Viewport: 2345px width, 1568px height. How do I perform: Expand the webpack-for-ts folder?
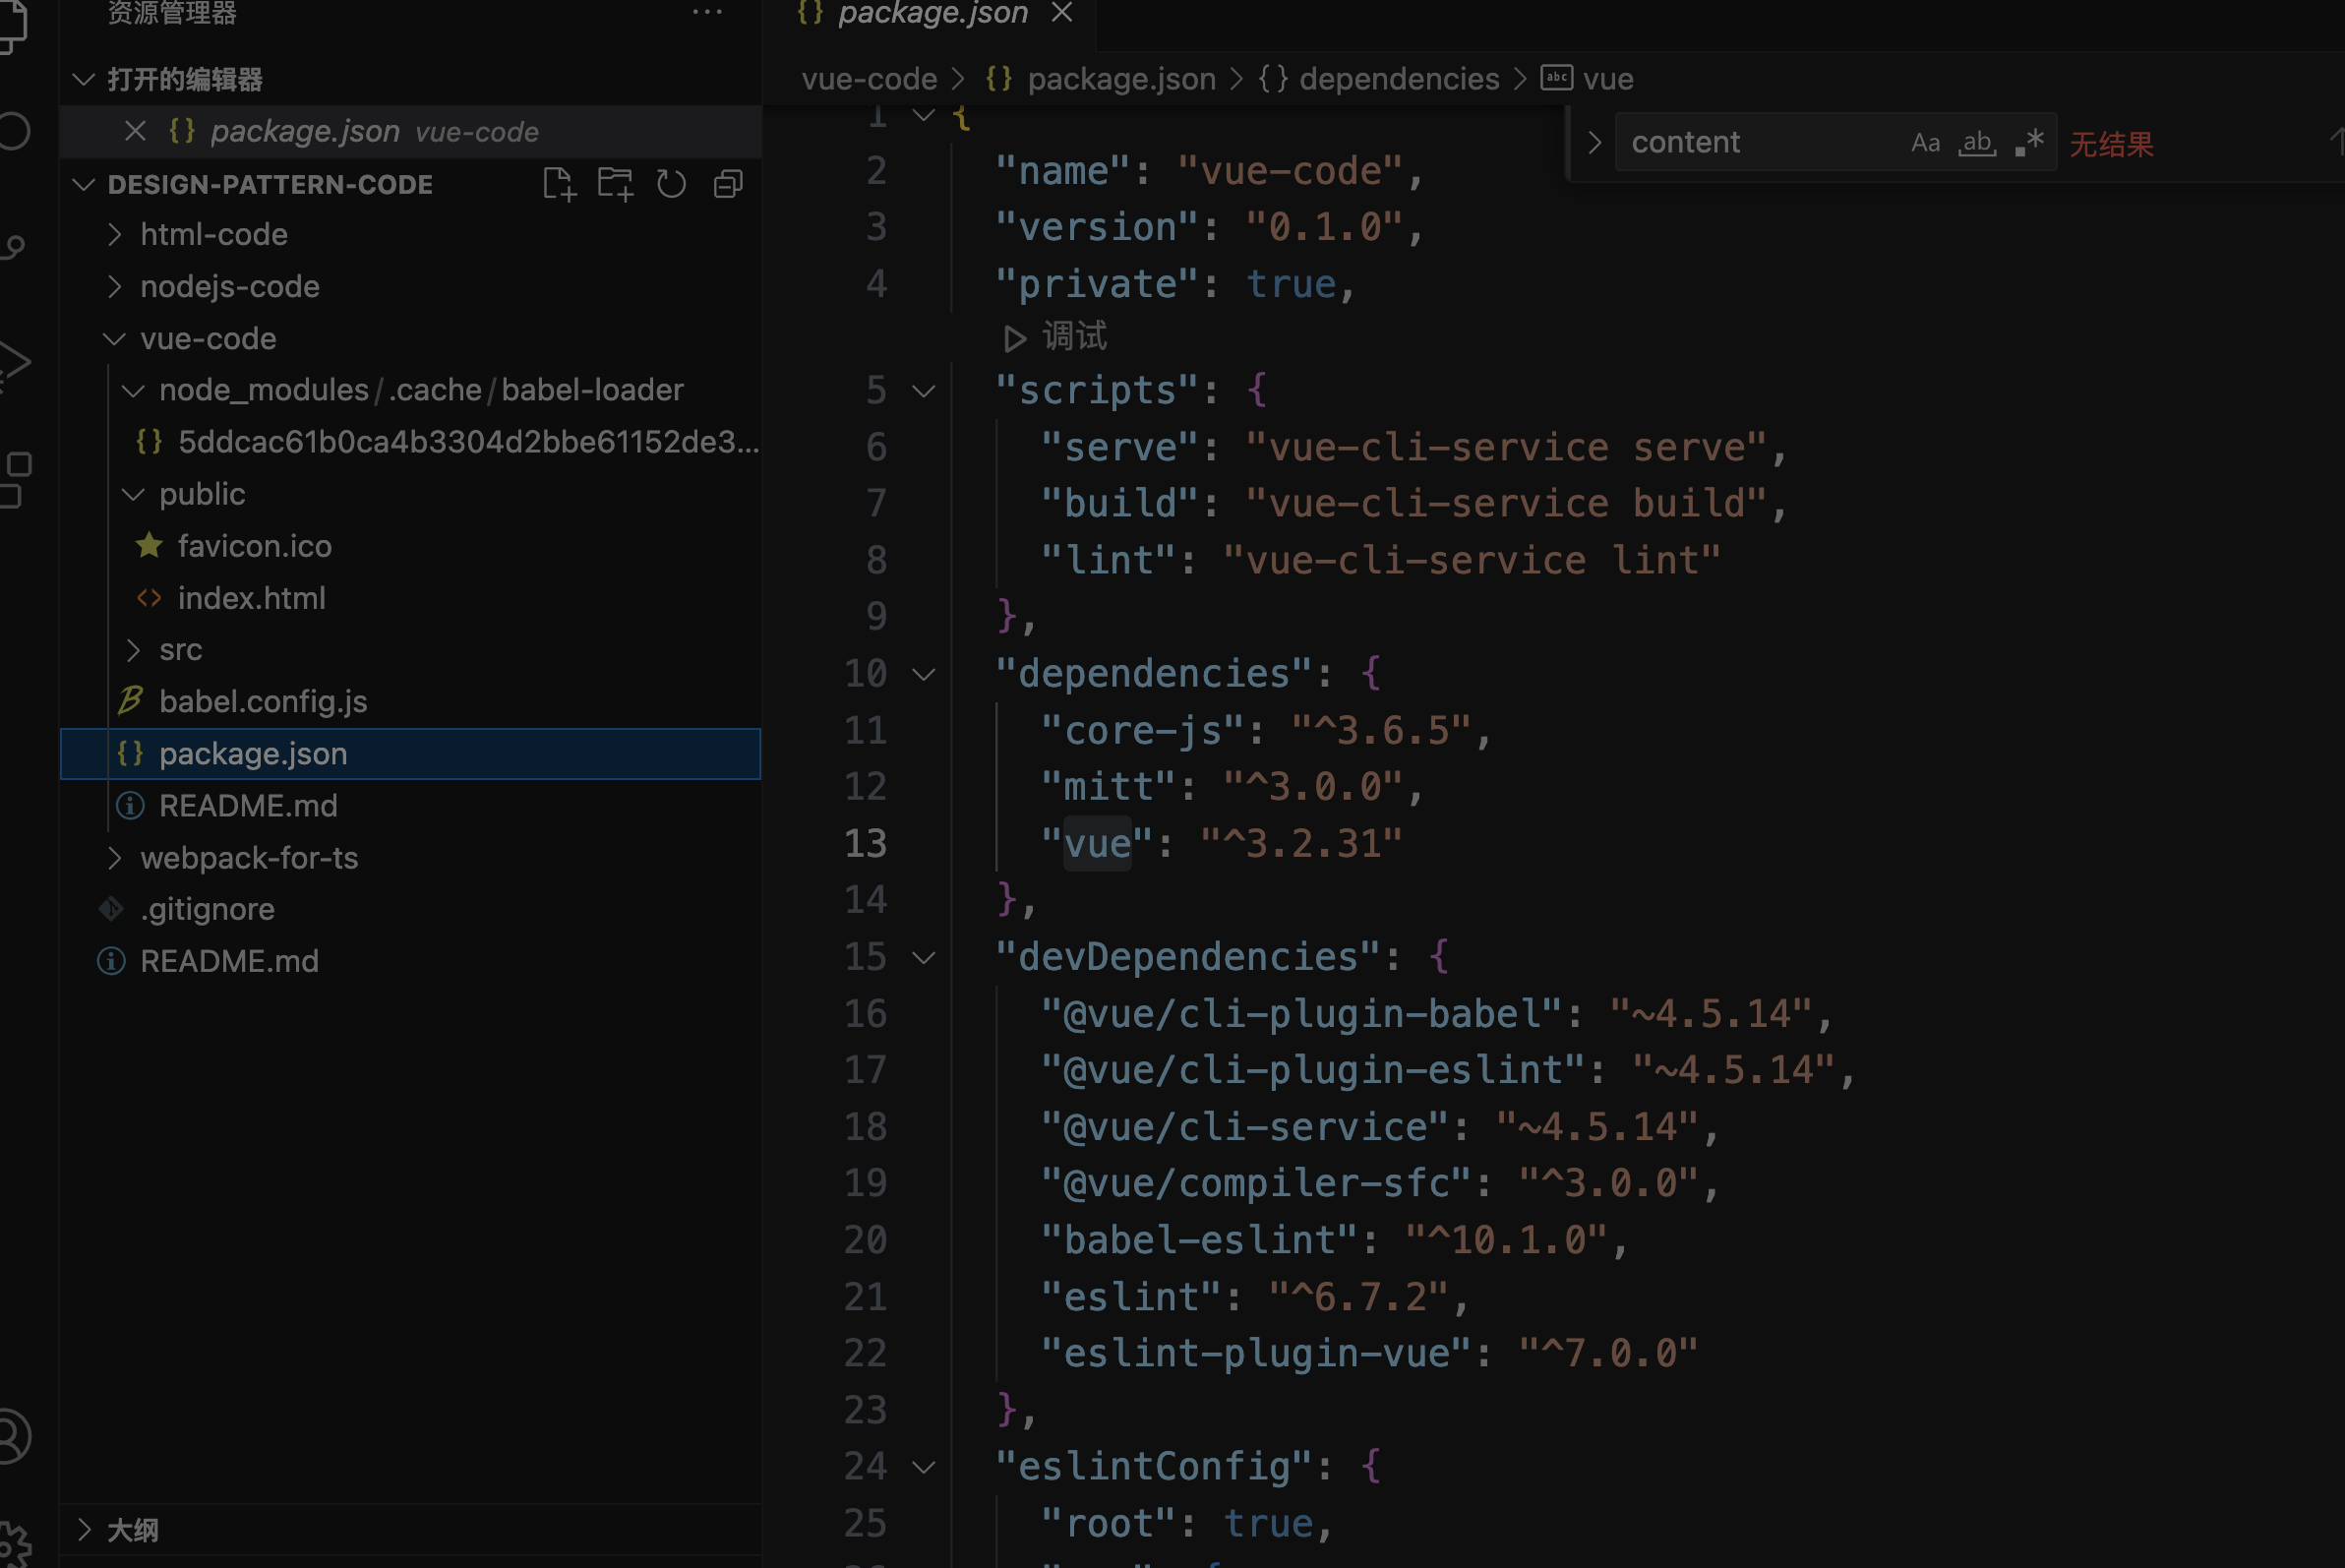pyautogui.click(x=115, y=858)
